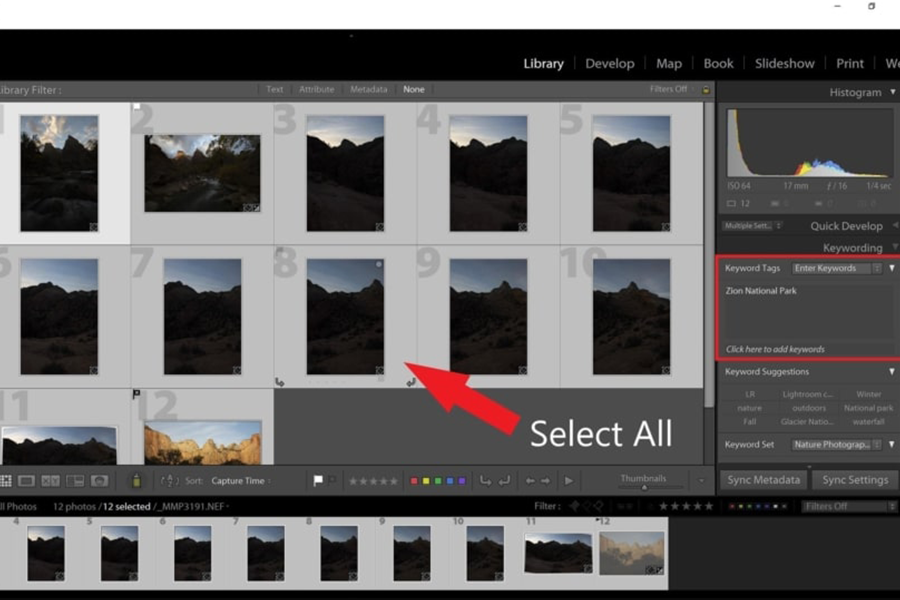The width and height of the screenshot is (900, 600).
Task: Open the Sort by Capture Time dropdown
Action: tap(242, 481)
